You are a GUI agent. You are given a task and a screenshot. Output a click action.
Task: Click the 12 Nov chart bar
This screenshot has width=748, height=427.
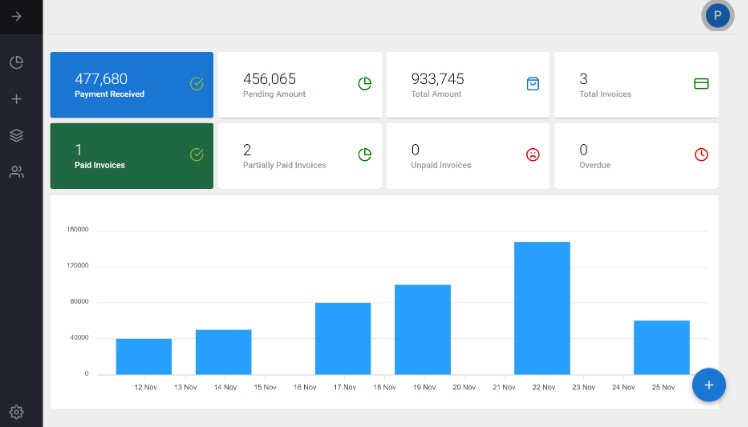[x=143, y=356]
